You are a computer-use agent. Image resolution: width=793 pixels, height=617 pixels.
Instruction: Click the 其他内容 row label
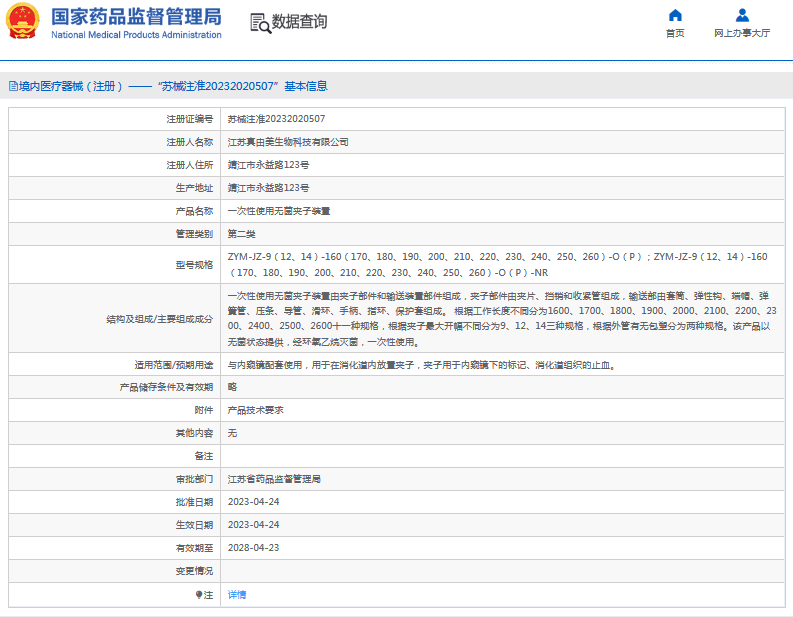click(194, 433)
